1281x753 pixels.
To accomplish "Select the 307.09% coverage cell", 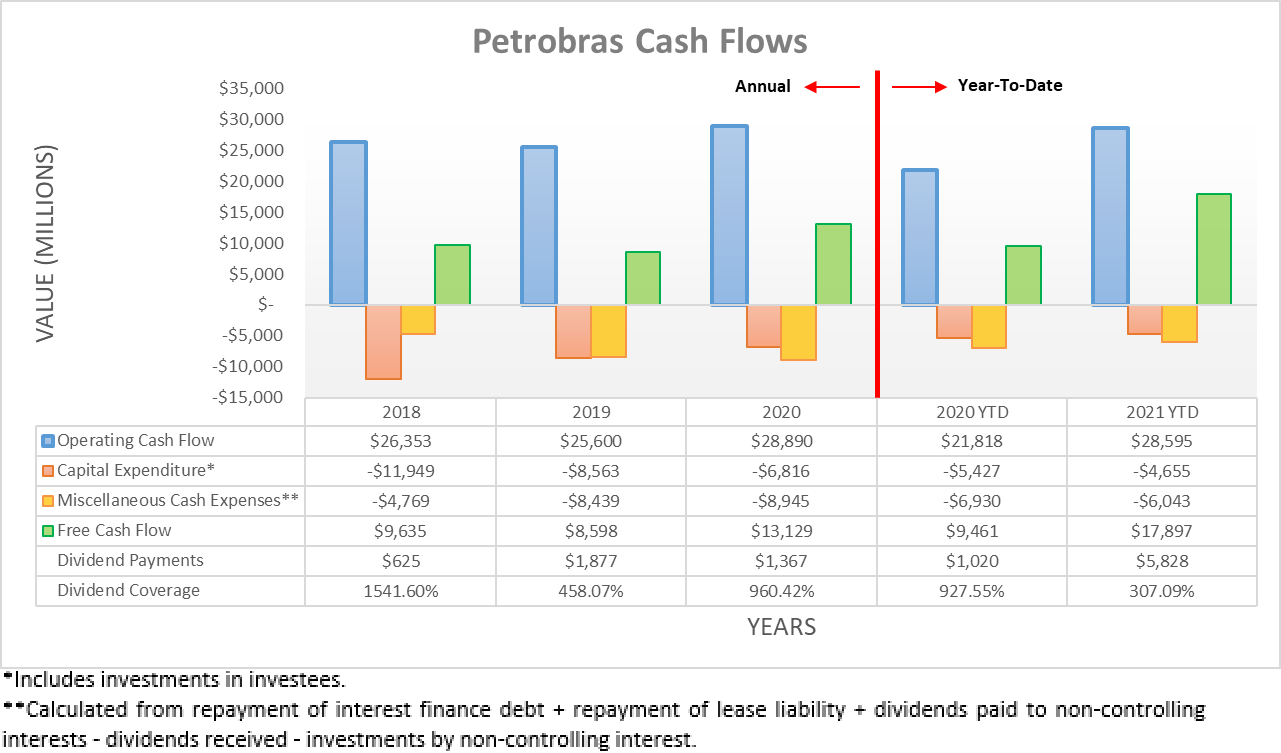I will (x=1162, y=591).
